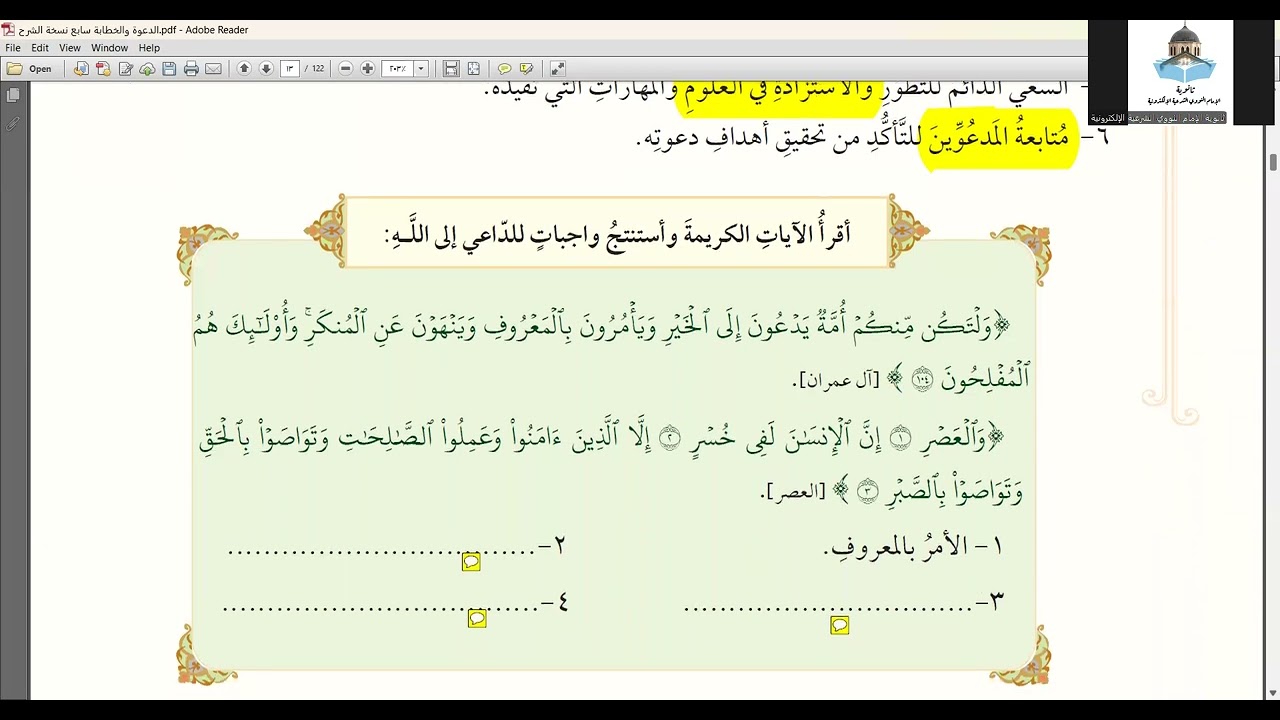Click the vertical scrollbar thumb
Image resolution: width=1280 pixels, height=720 pixels.
tap(1273, 162)
